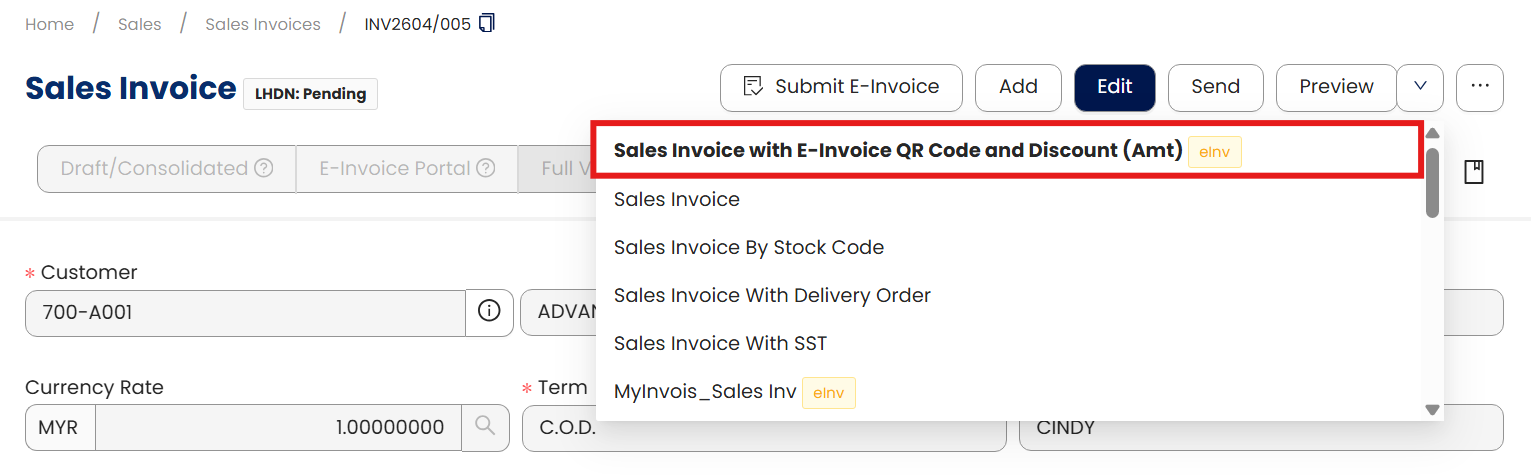Pick Sales Invoice With Delivery Order
The width and height of the screenshot is (1531, 475).
tap(772, 296)
